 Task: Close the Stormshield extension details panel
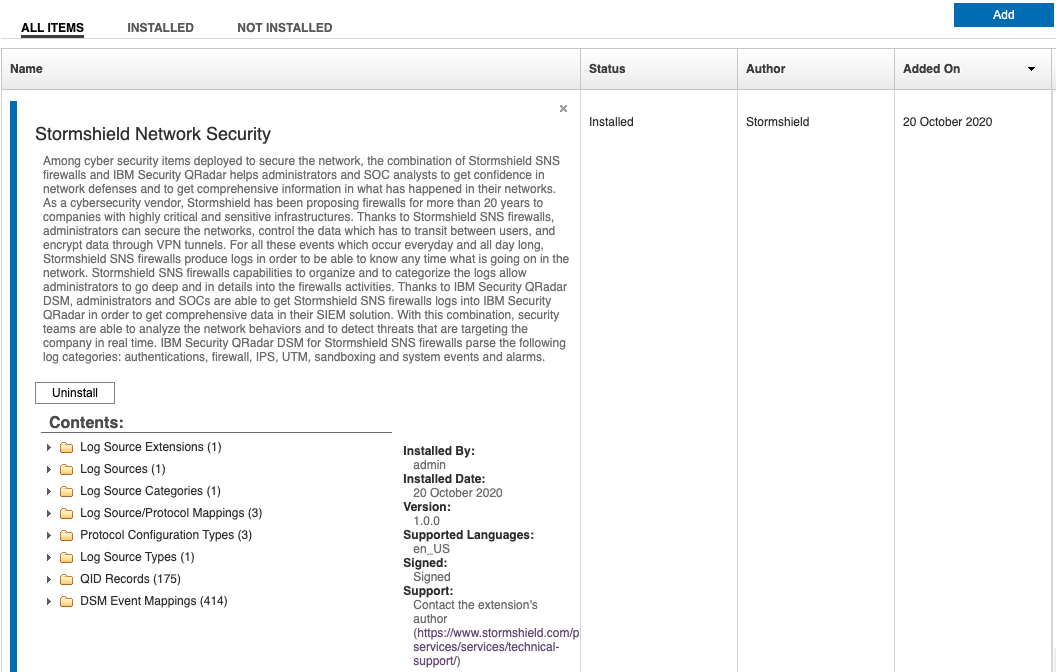pos(563,109)
